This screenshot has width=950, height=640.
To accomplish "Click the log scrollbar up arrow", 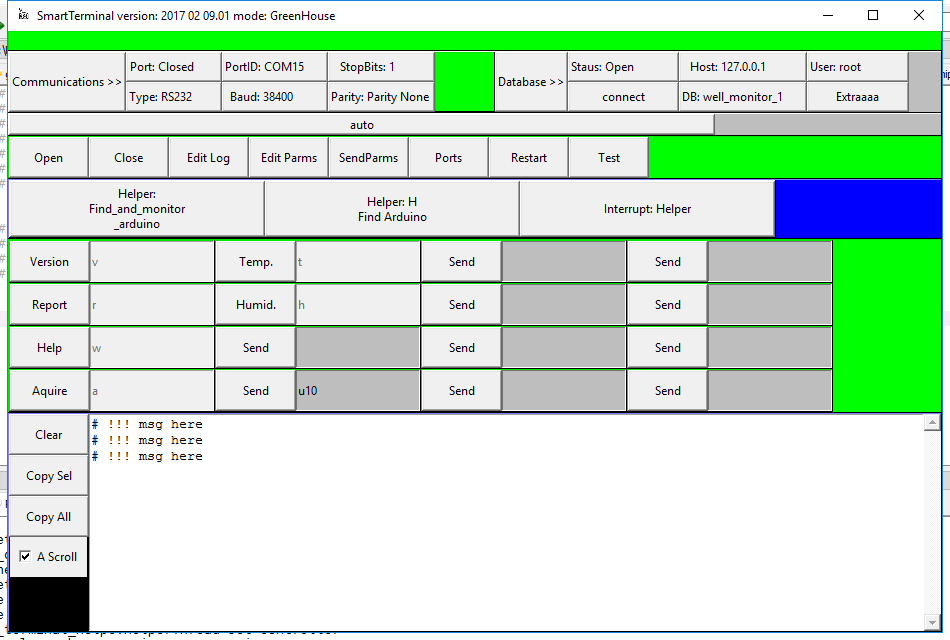I will point(932,423).
